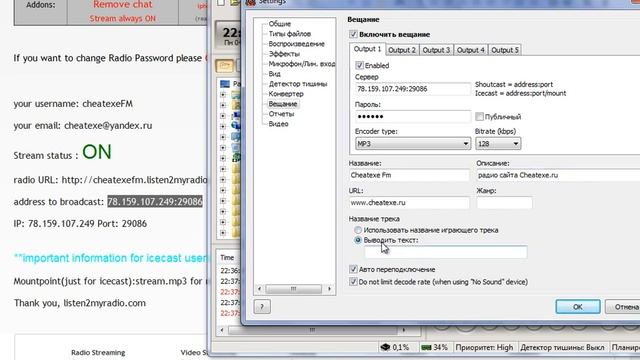The width and height of the screenshot is (640, 360).
Task: Open the Bitrate 128 dropdown
Action: pyautogui.click(x=498, y=144)
